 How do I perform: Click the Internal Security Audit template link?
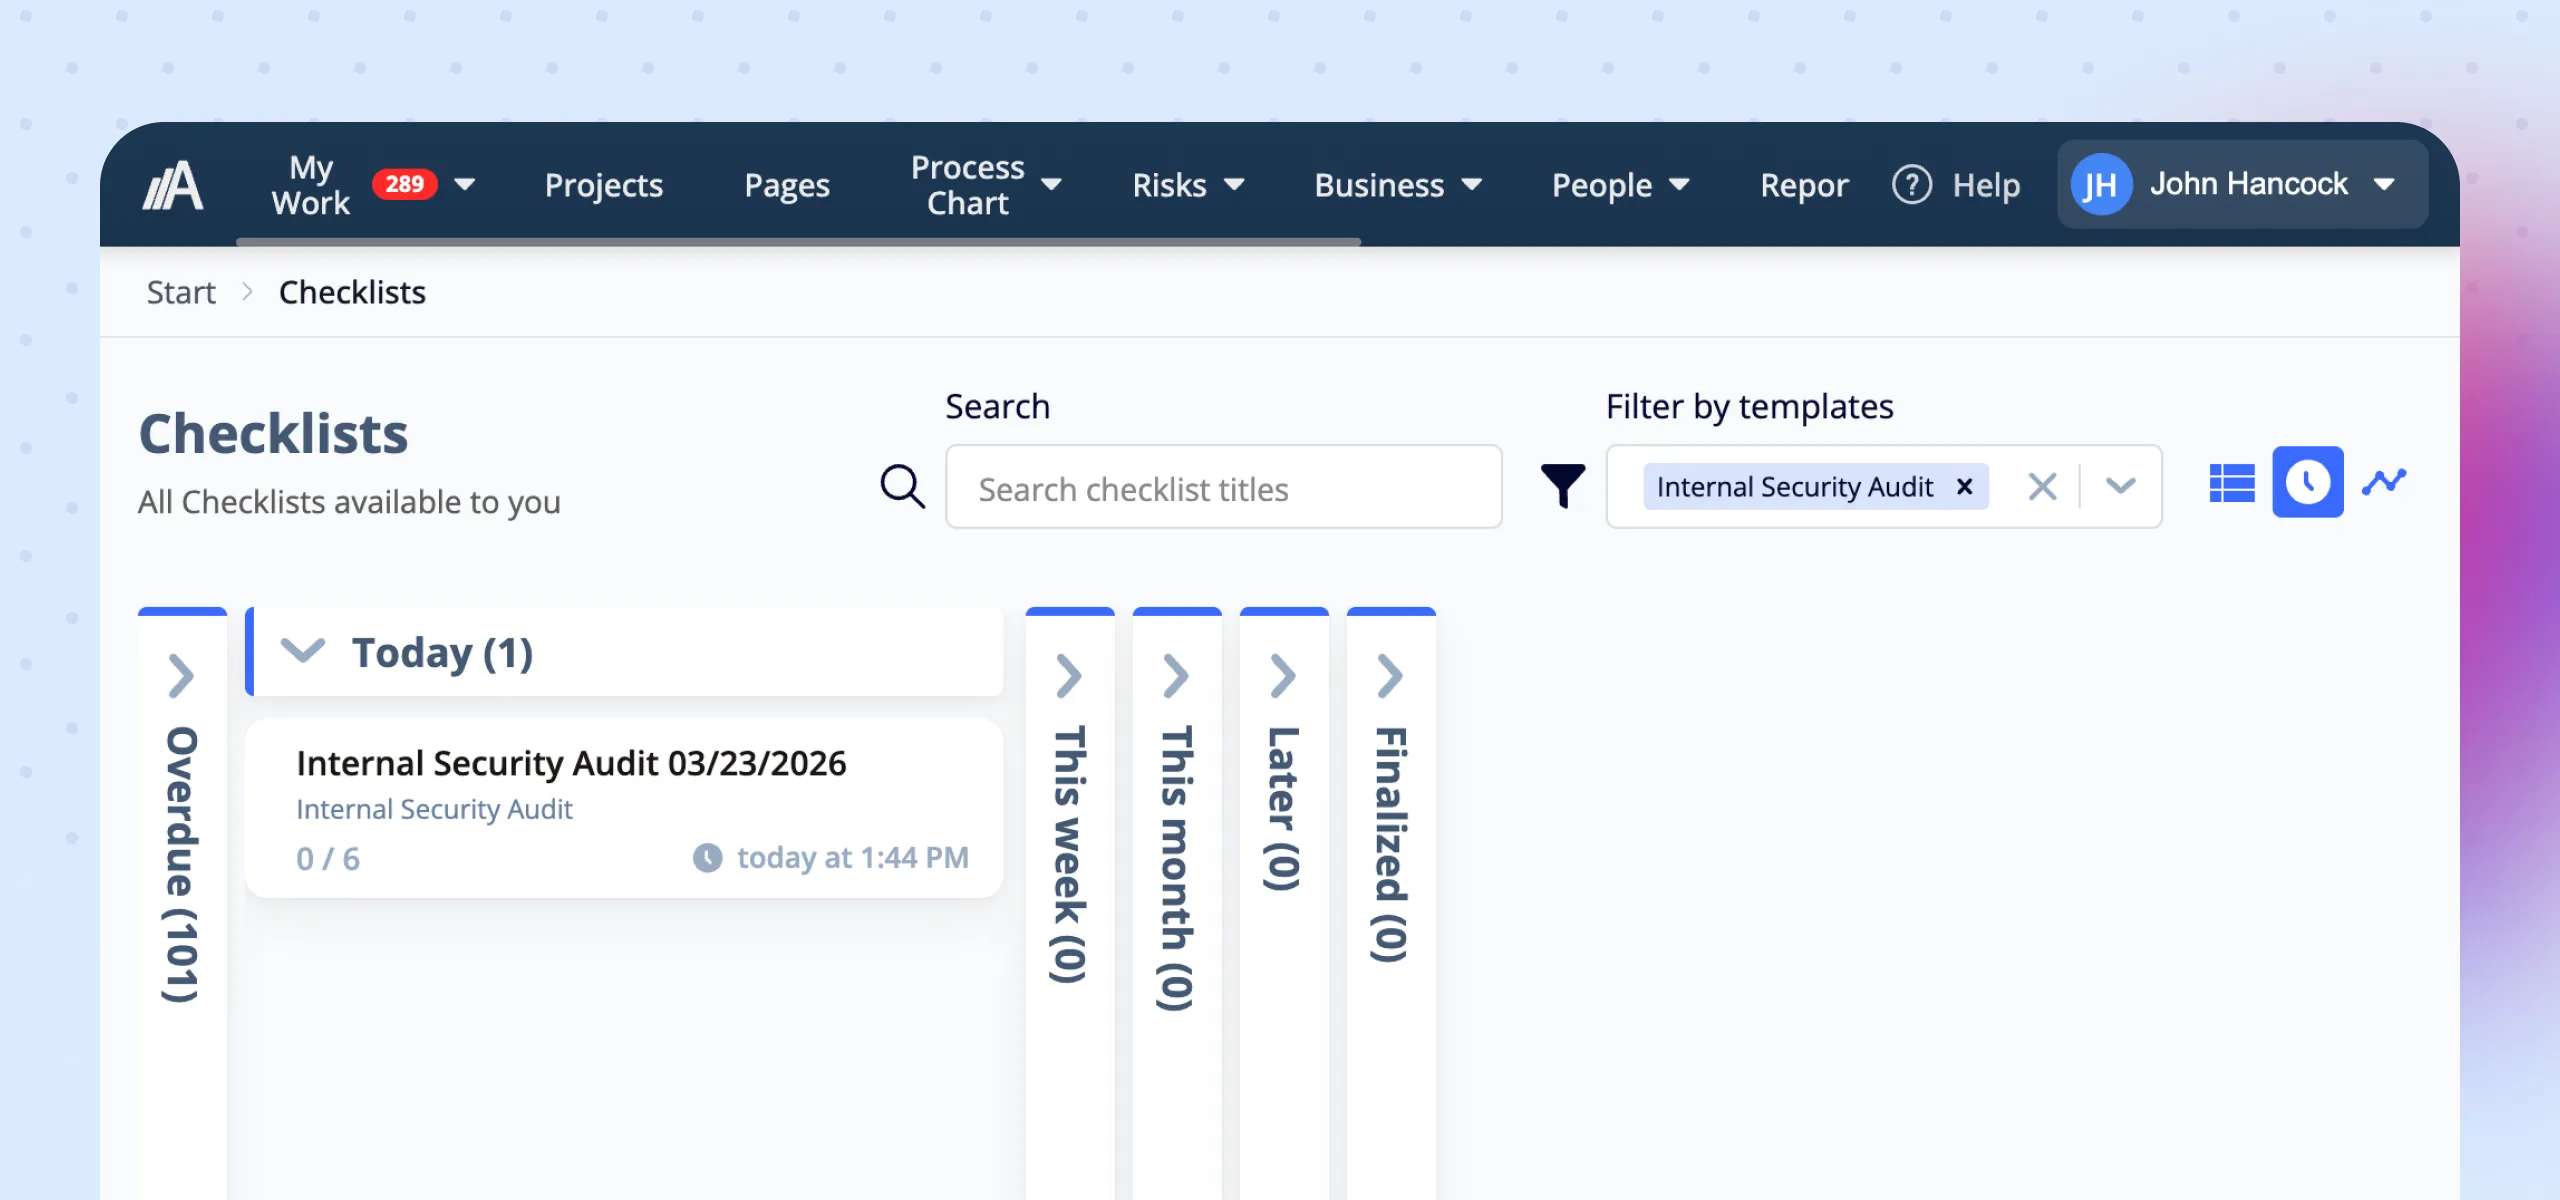coord(434,809)
